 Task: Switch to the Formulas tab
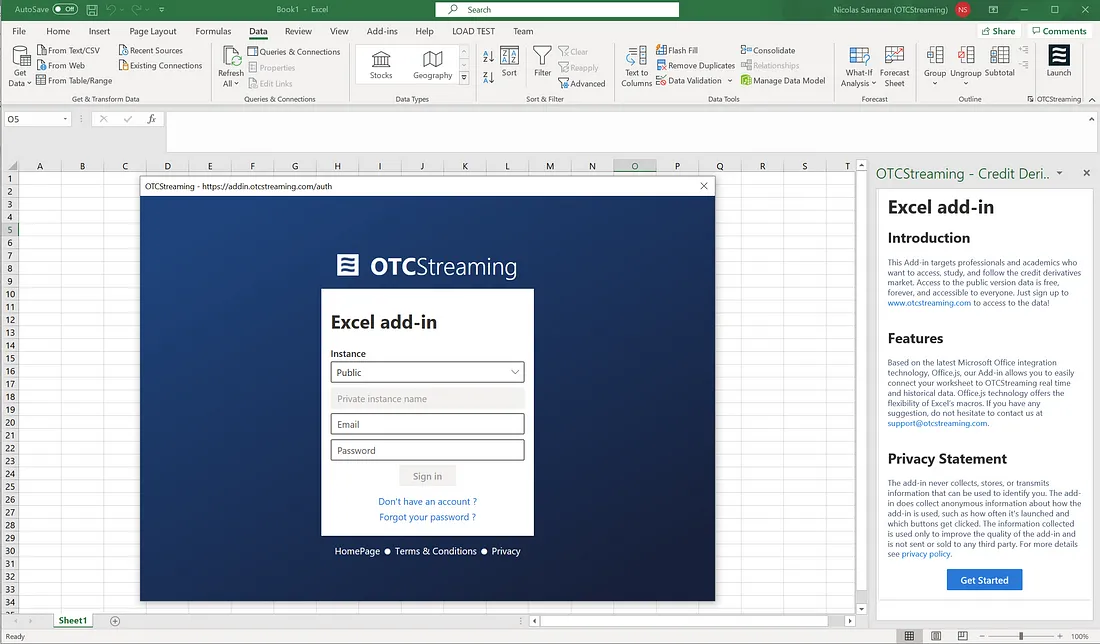(x=213, y=31)
